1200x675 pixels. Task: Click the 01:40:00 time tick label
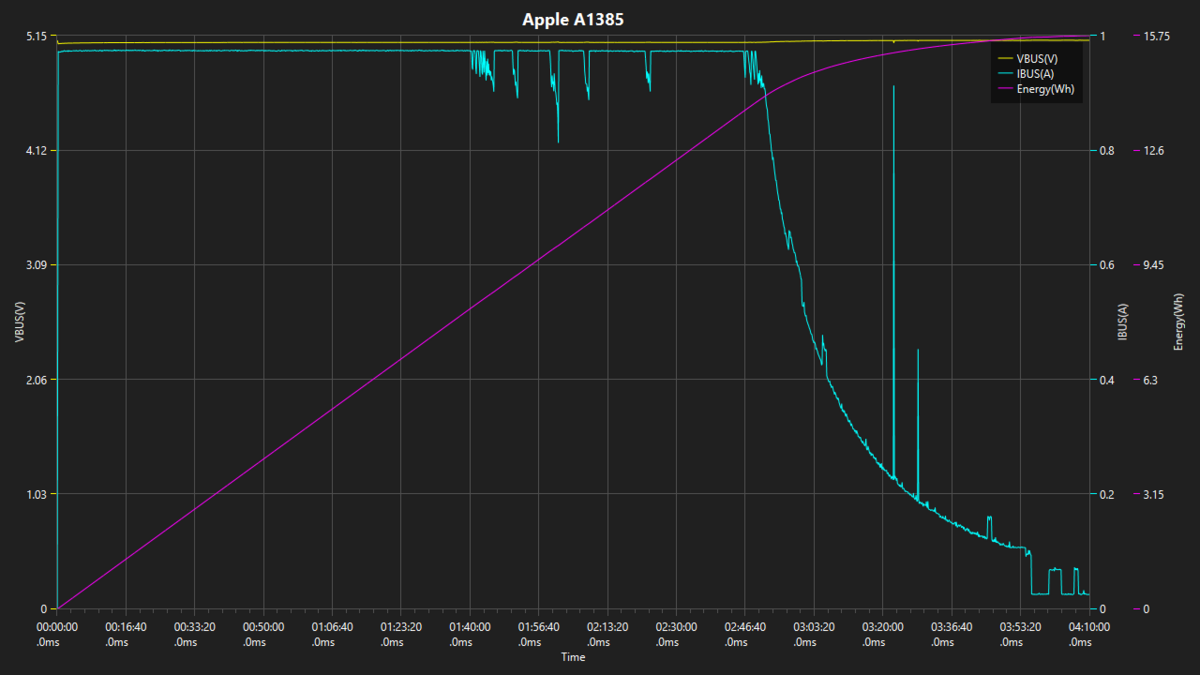470,627
